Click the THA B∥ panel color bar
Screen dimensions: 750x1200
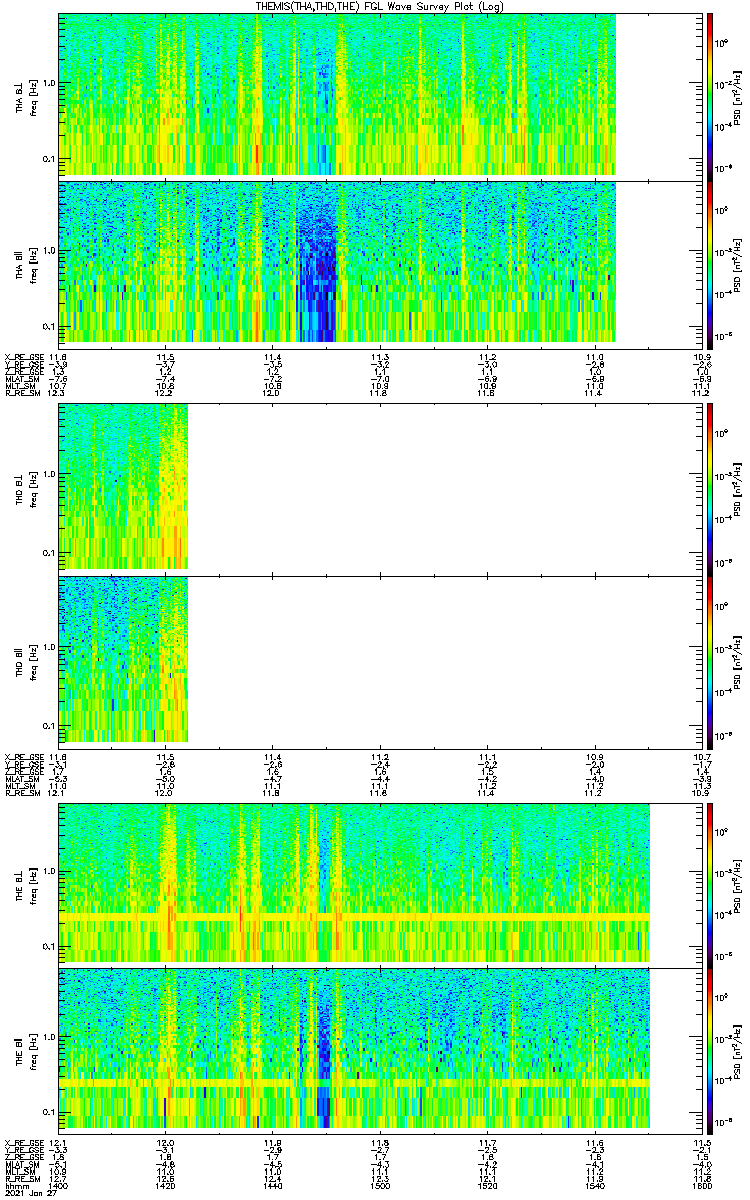710,264
